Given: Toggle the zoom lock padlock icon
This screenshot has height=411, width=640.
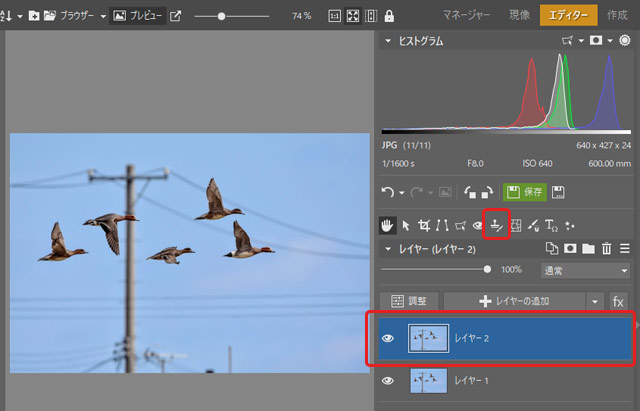Looking at the screenshot, I should pyautogui.click(x=388, y=16).
